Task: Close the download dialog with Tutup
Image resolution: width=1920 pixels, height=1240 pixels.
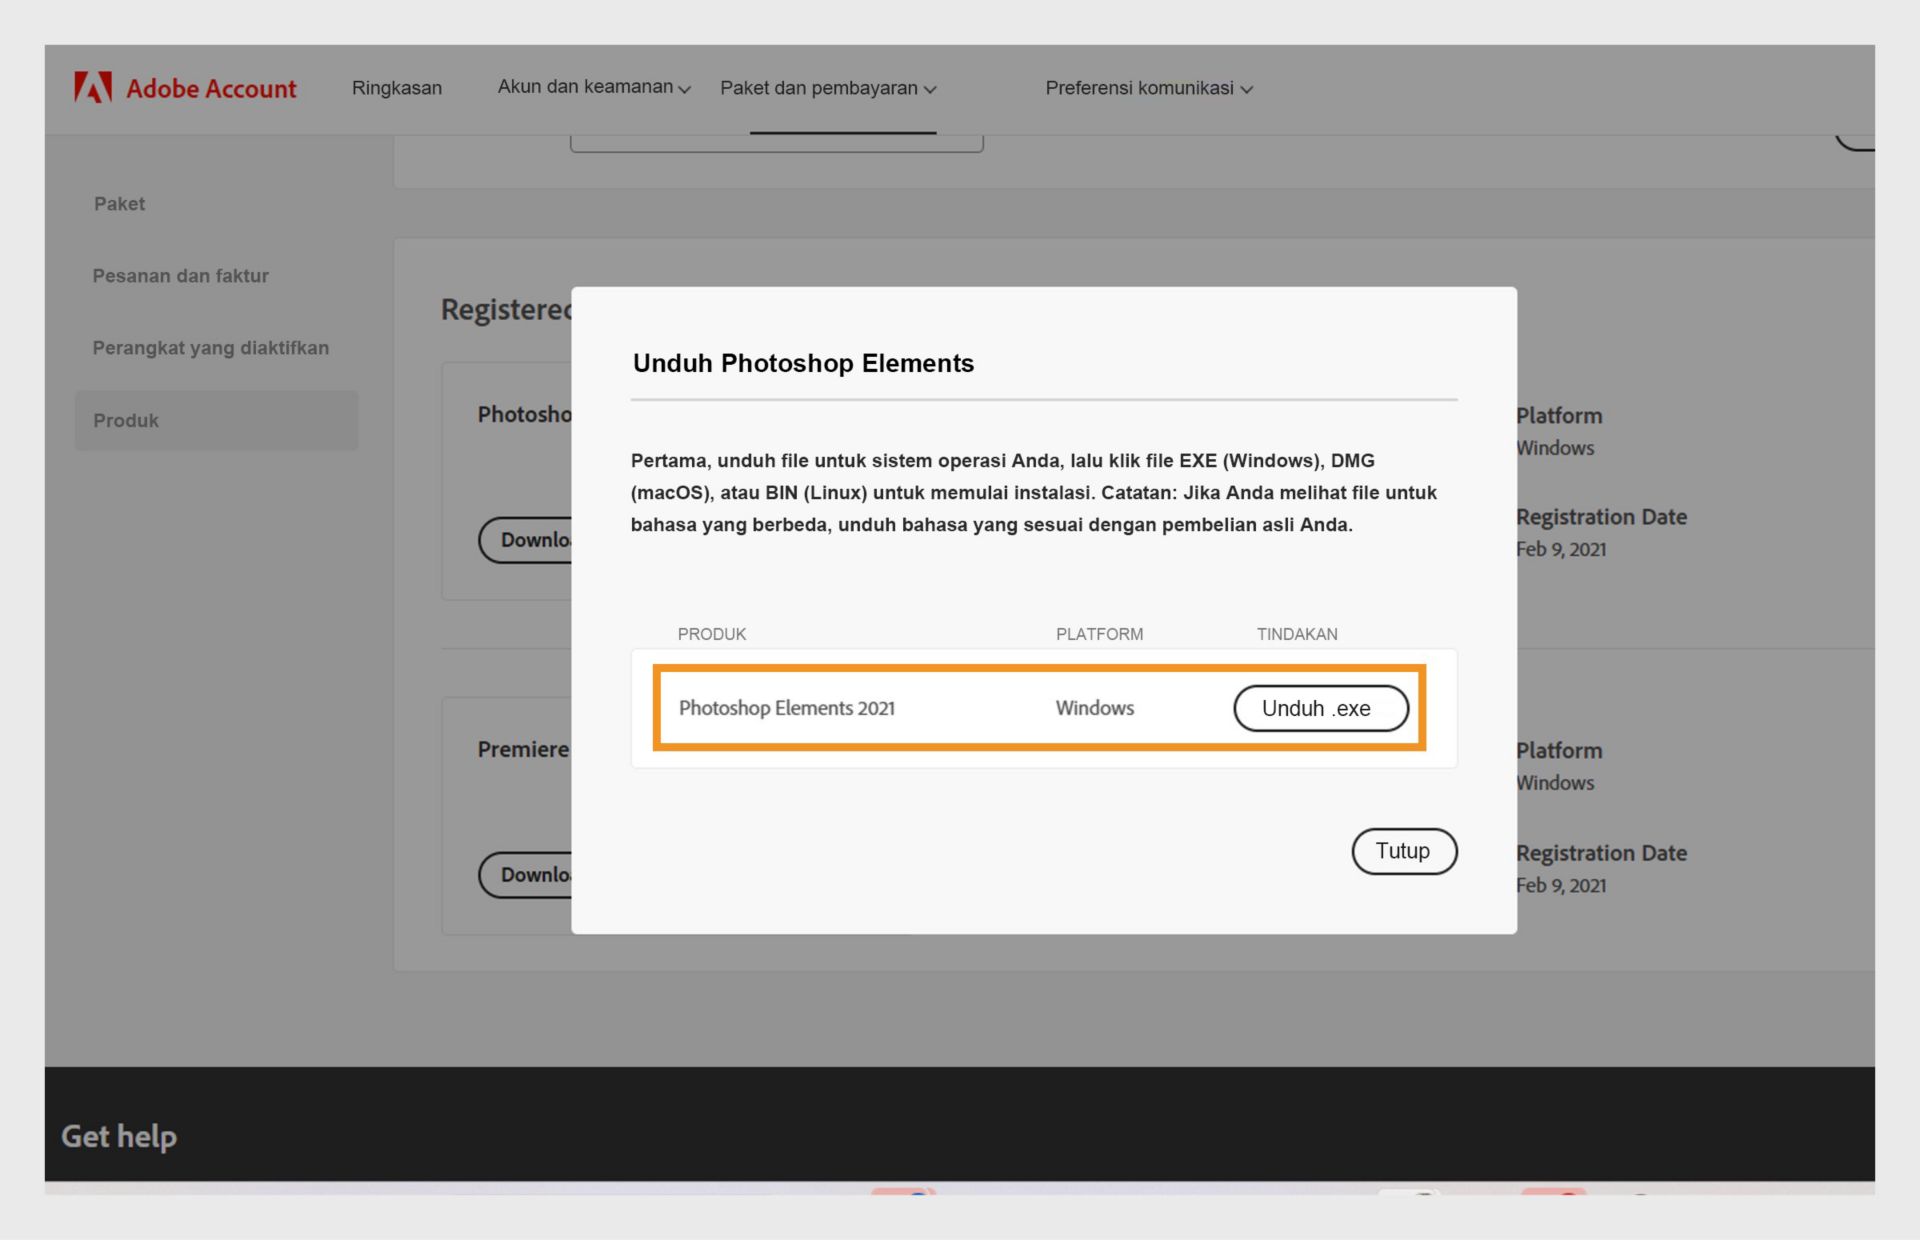Action: [x=1404, y=851]
